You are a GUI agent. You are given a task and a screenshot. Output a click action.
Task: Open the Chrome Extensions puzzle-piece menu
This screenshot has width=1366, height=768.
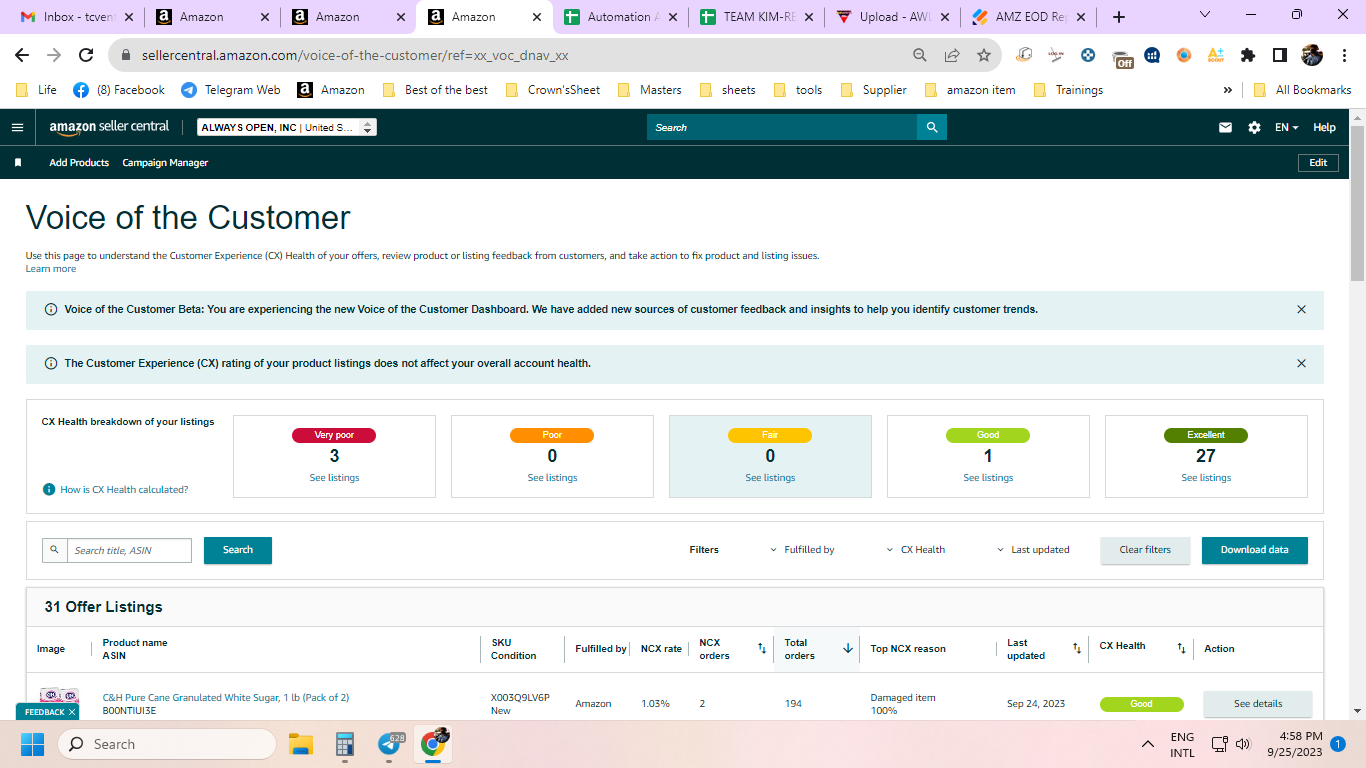(x=1248, y=55)
